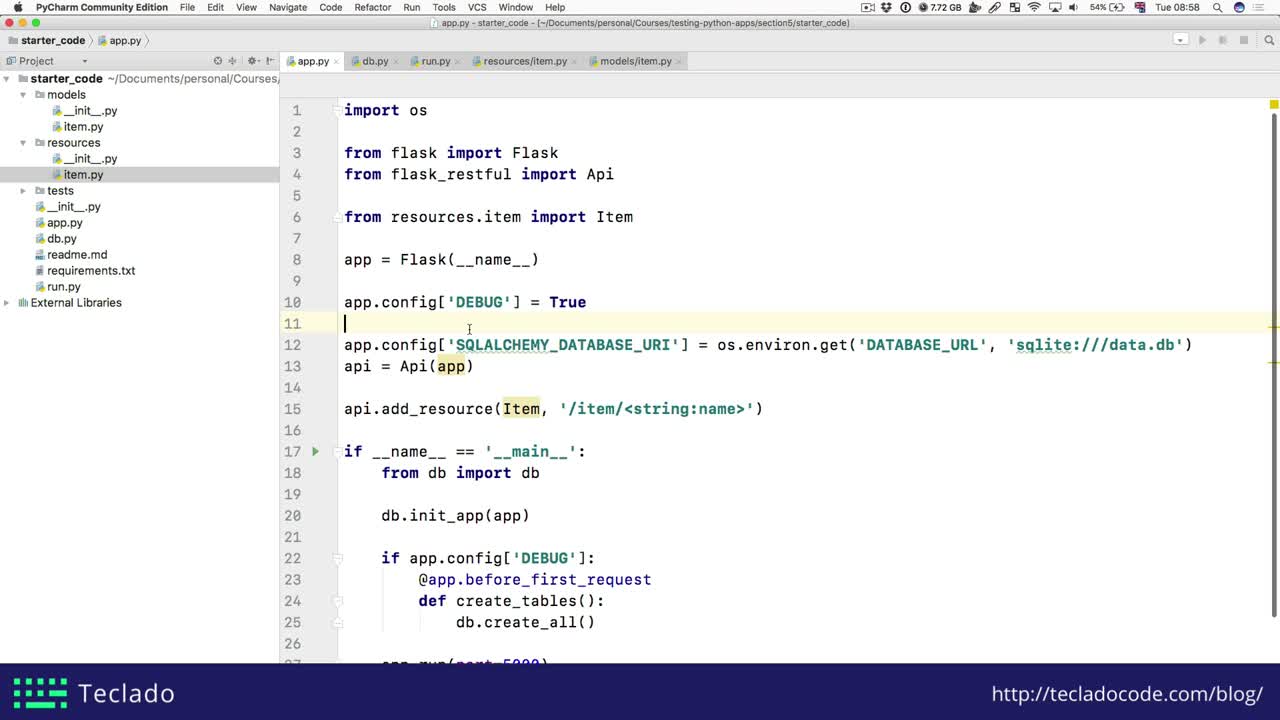Open the Project view dropdown
Viewport: 1280px width, 720px height.
click(85, 61)
